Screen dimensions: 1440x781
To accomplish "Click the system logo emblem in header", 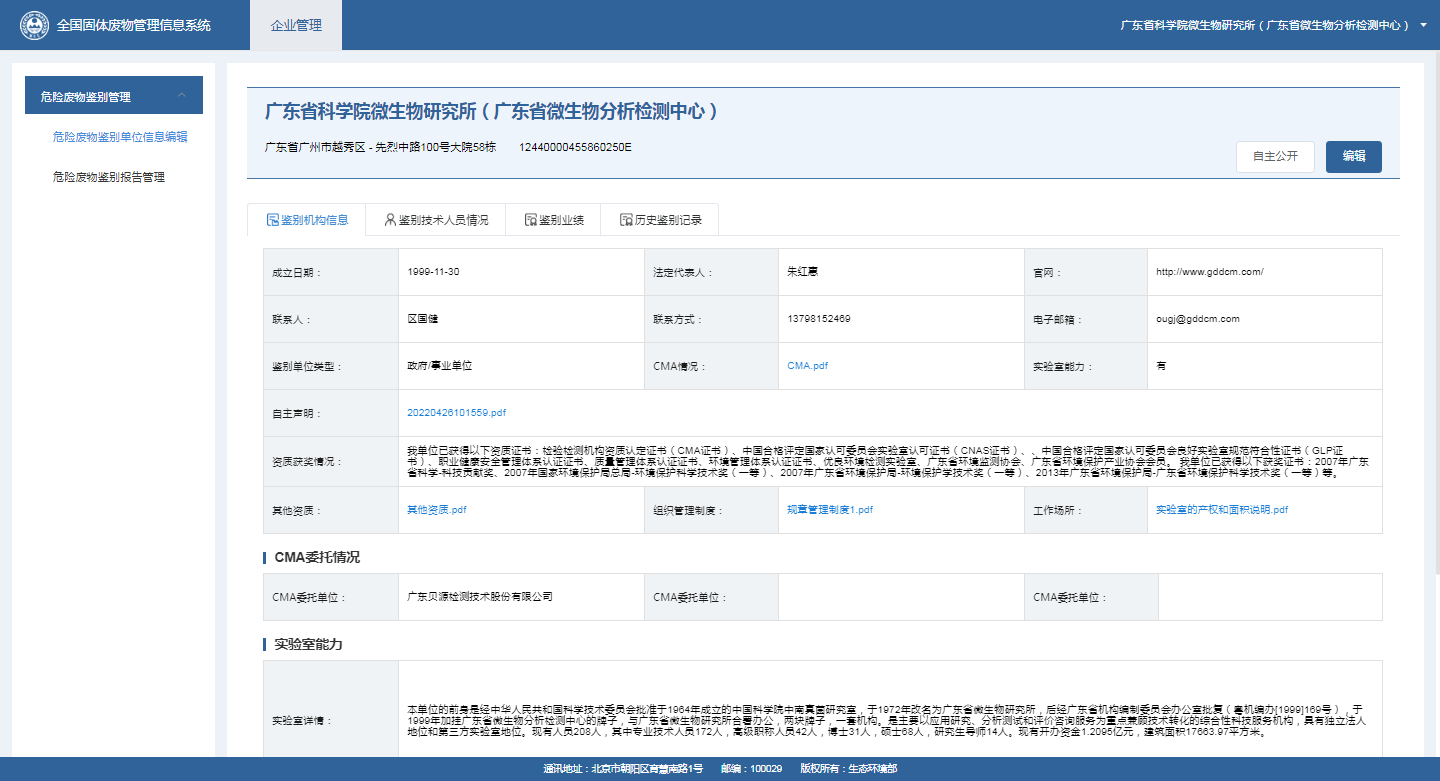I will (x=34, y=25).
